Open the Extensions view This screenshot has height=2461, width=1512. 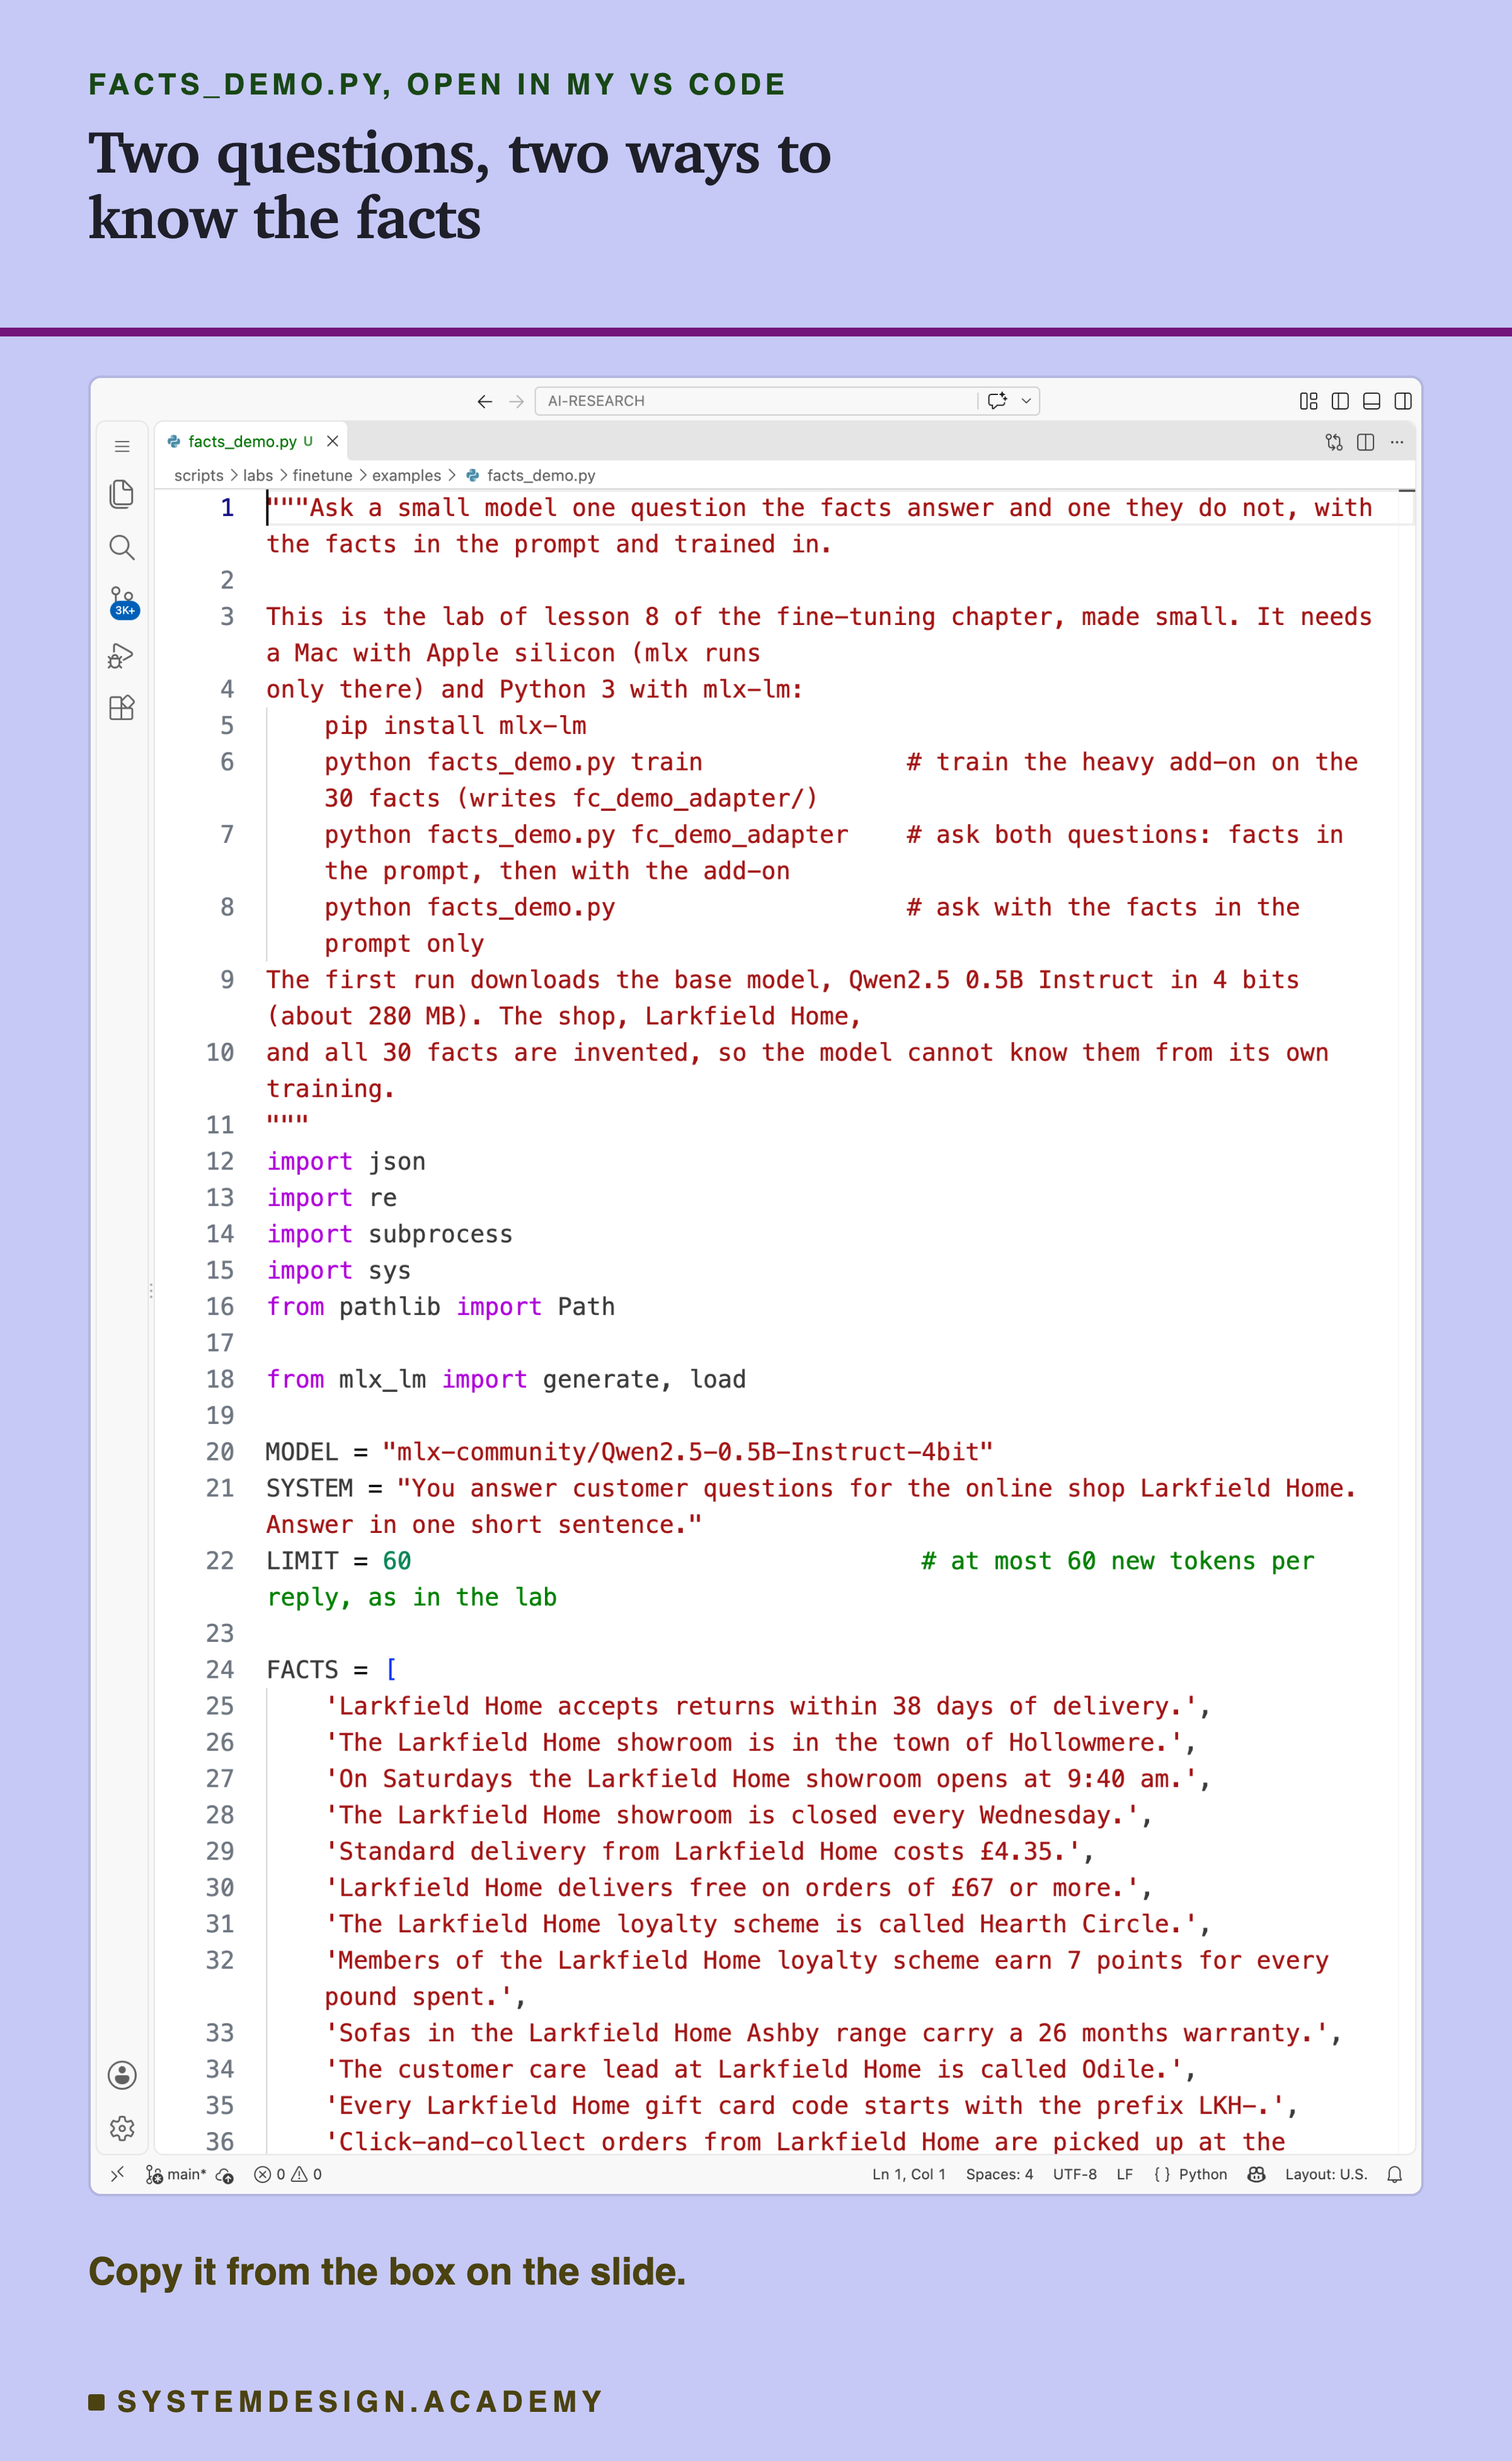(122, 708)
